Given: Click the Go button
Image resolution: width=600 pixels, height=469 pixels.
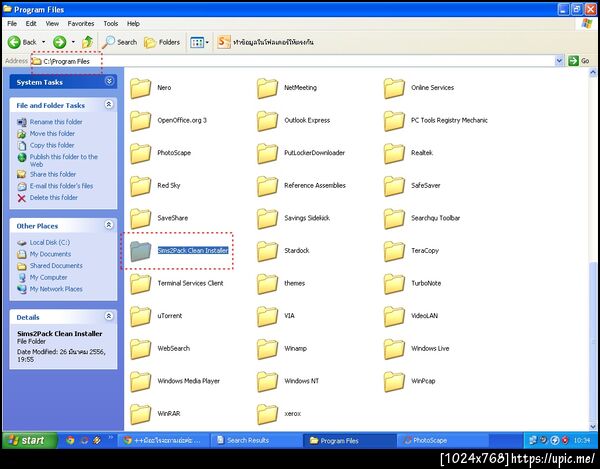Looking at the screenshot, I should tap(578, 61).
